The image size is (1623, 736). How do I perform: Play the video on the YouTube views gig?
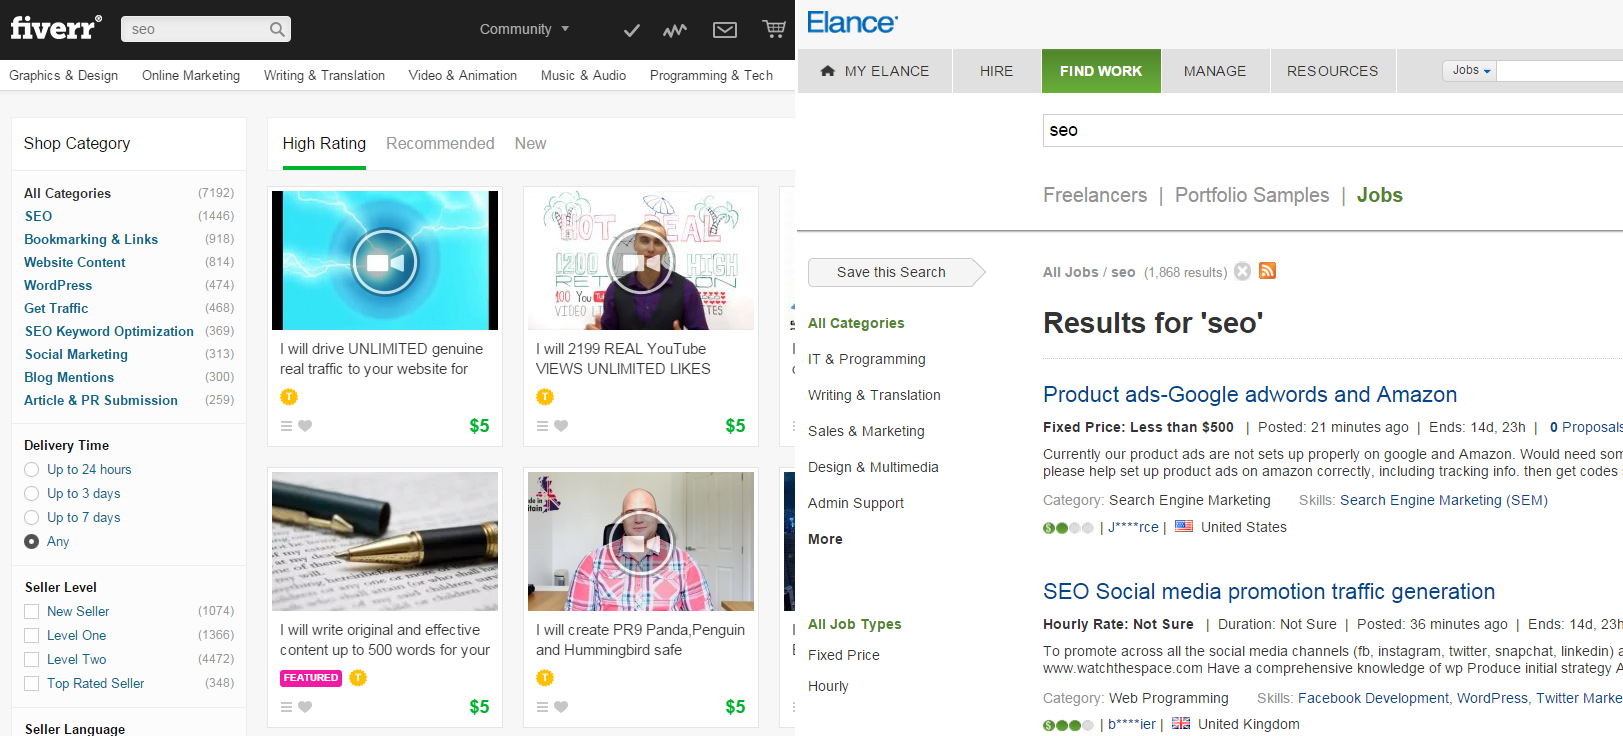[x=641, y=262]
